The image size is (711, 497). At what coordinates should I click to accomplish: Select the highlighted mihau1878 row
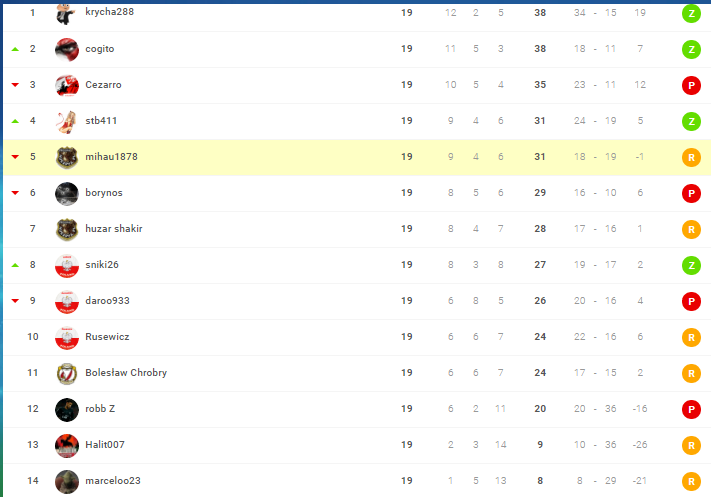pyautogui.click(x=357, y=157)
